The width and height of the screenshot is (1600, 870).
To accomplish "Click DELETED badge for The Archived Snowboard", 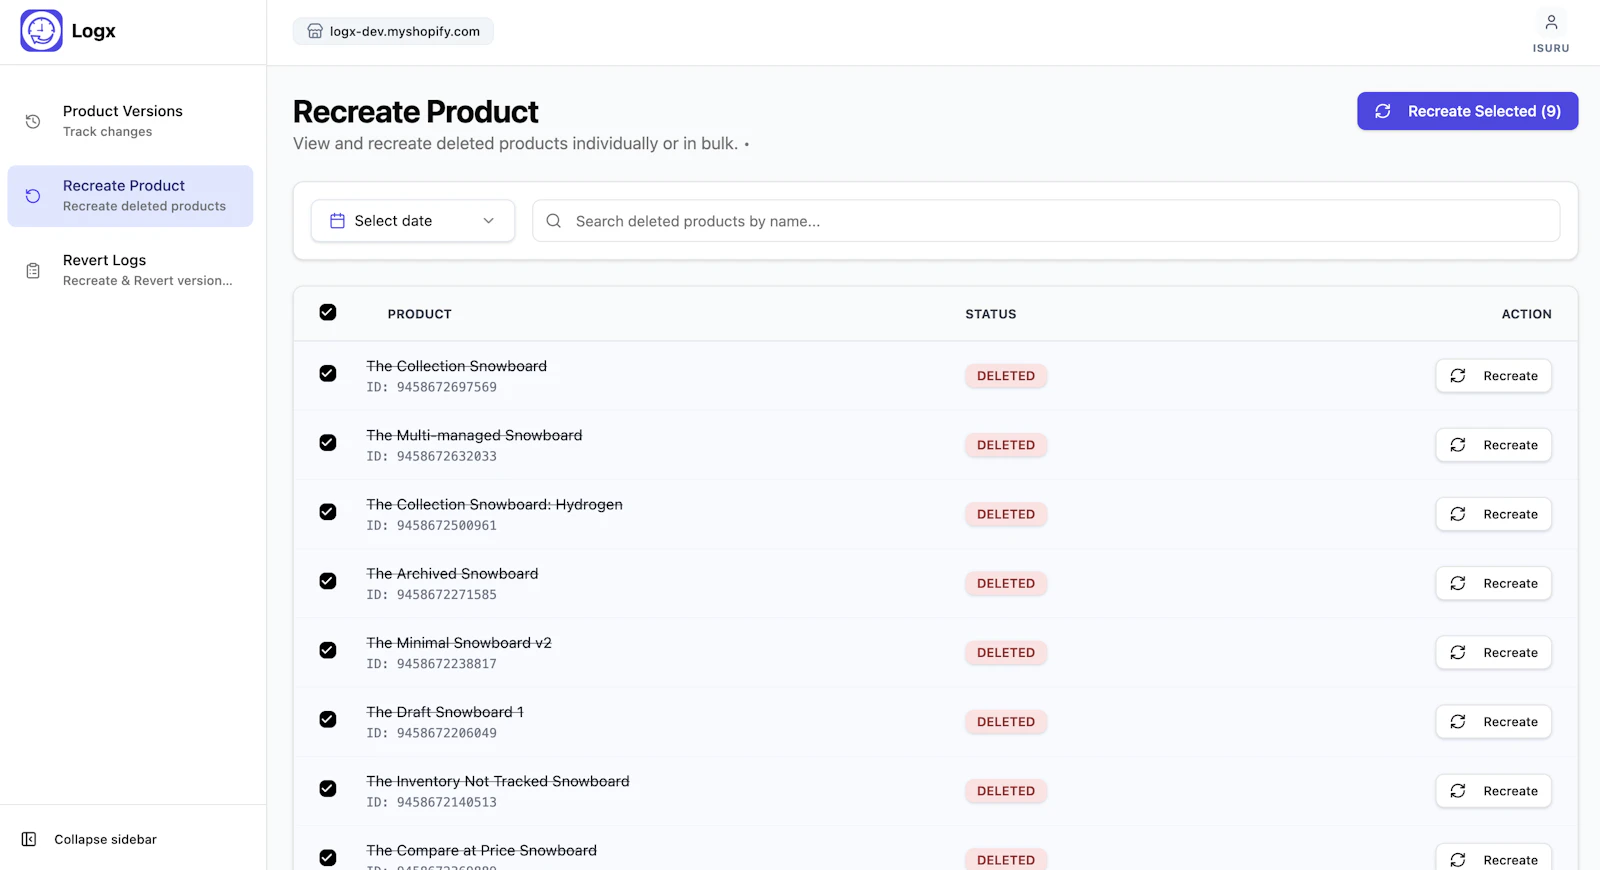I will pos(1006,583).
